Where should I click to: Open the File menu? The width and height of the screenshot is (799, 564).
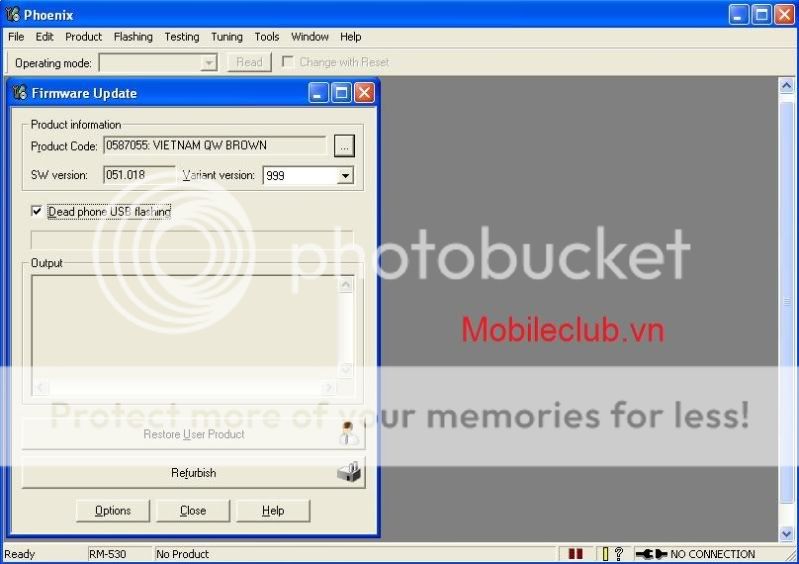coord(16,37)
